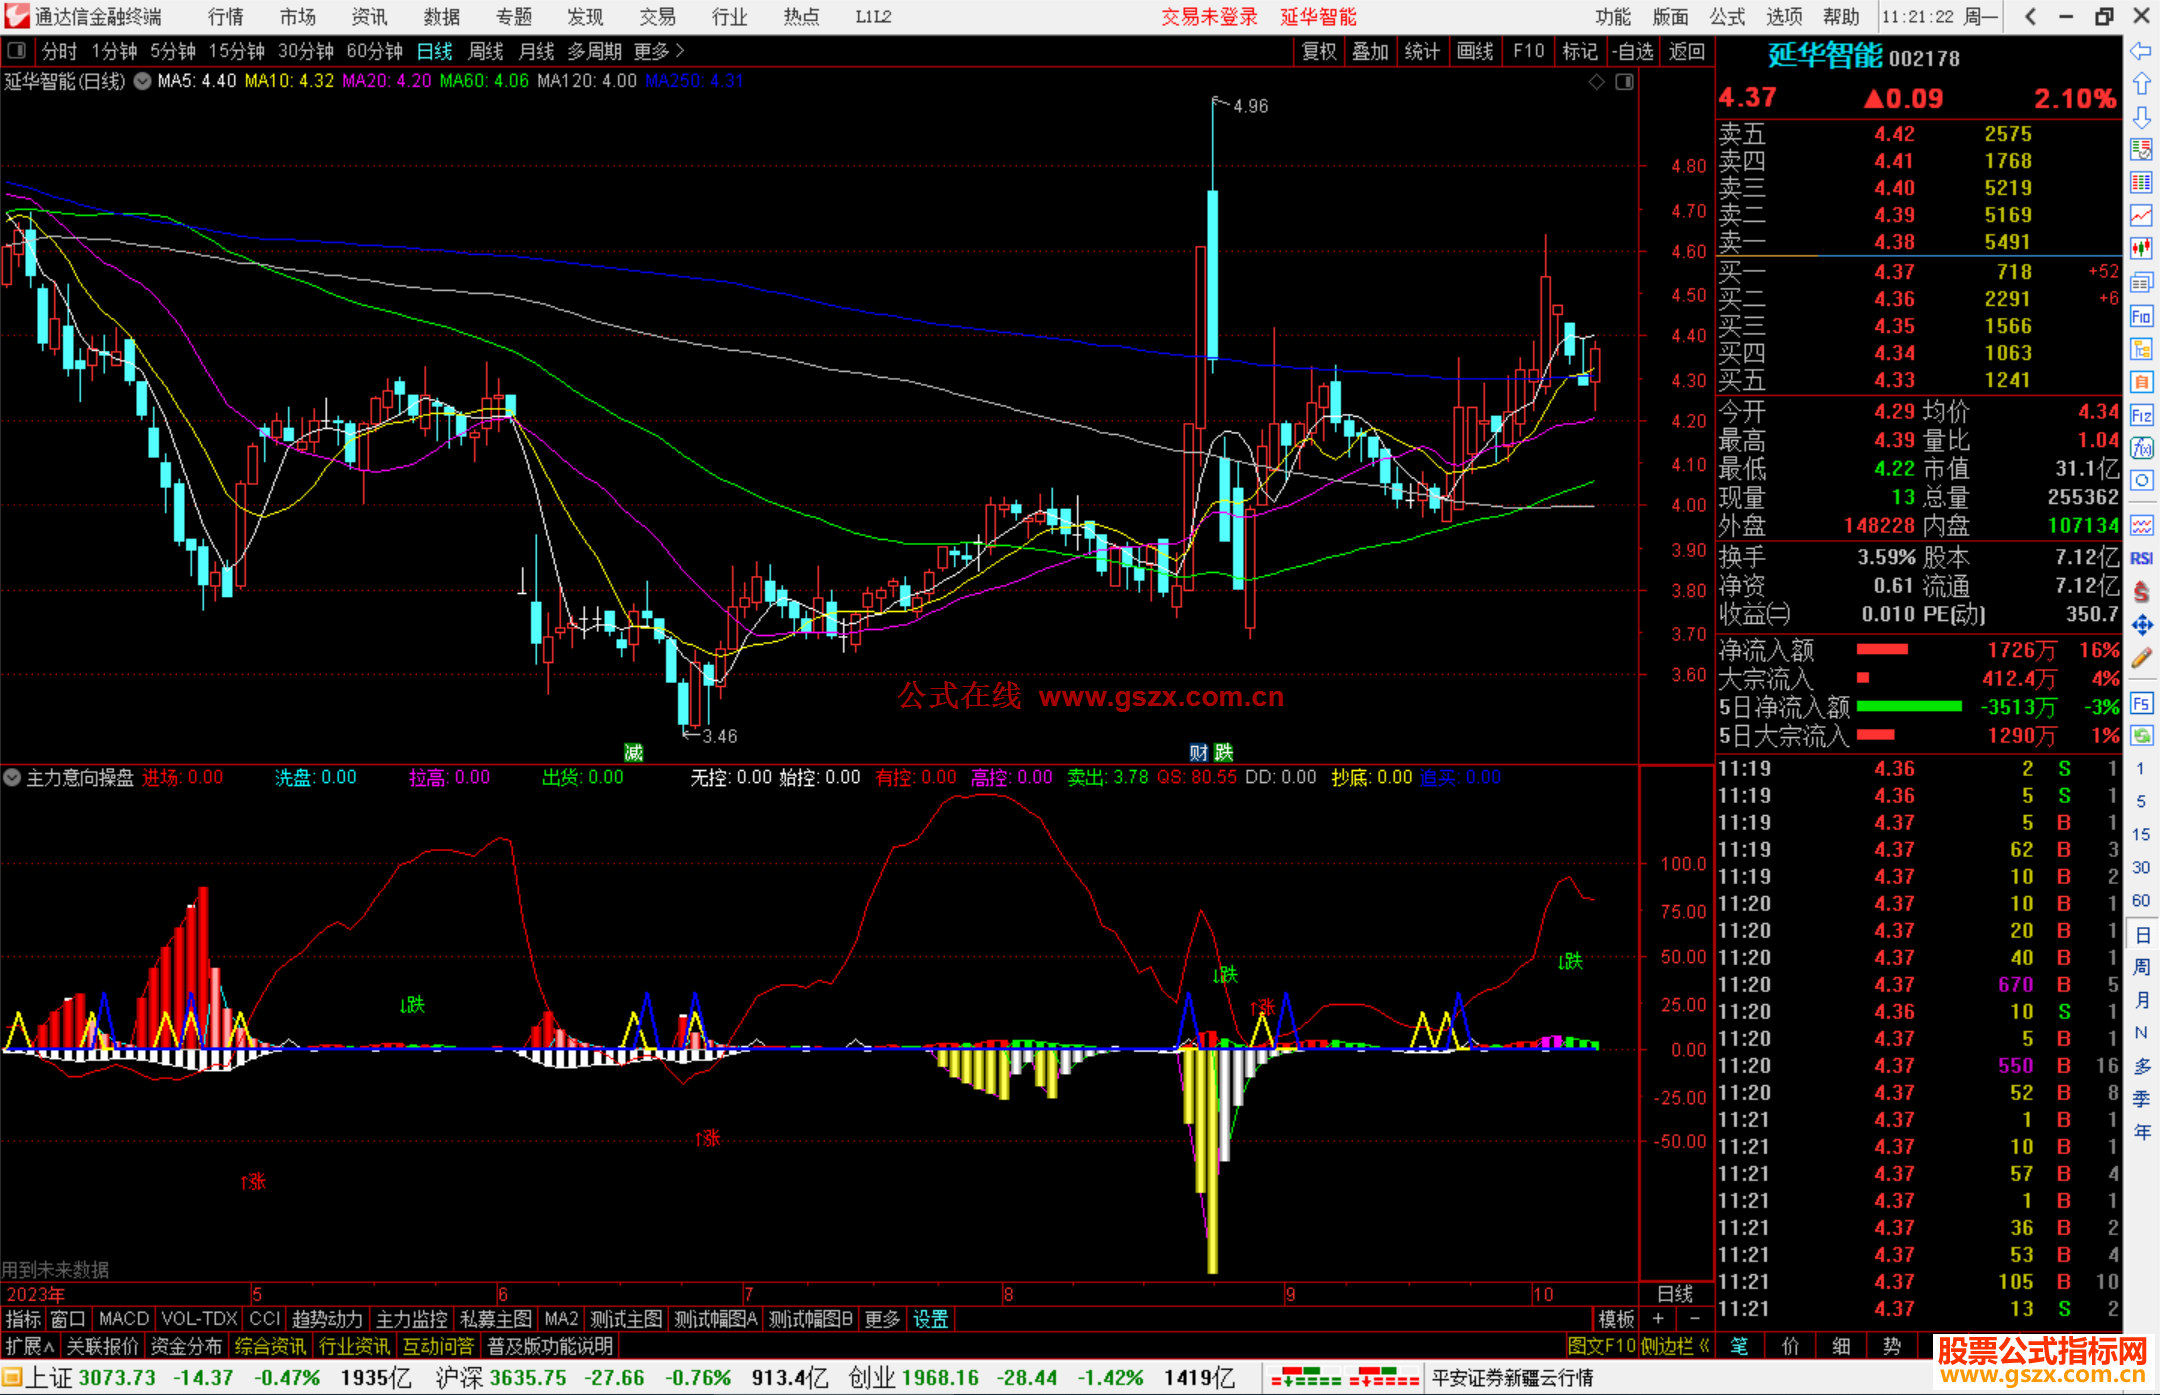2160x1395 pixels.
Task: Click the red 净流入额 flow bar
Action: (1882, 650)
